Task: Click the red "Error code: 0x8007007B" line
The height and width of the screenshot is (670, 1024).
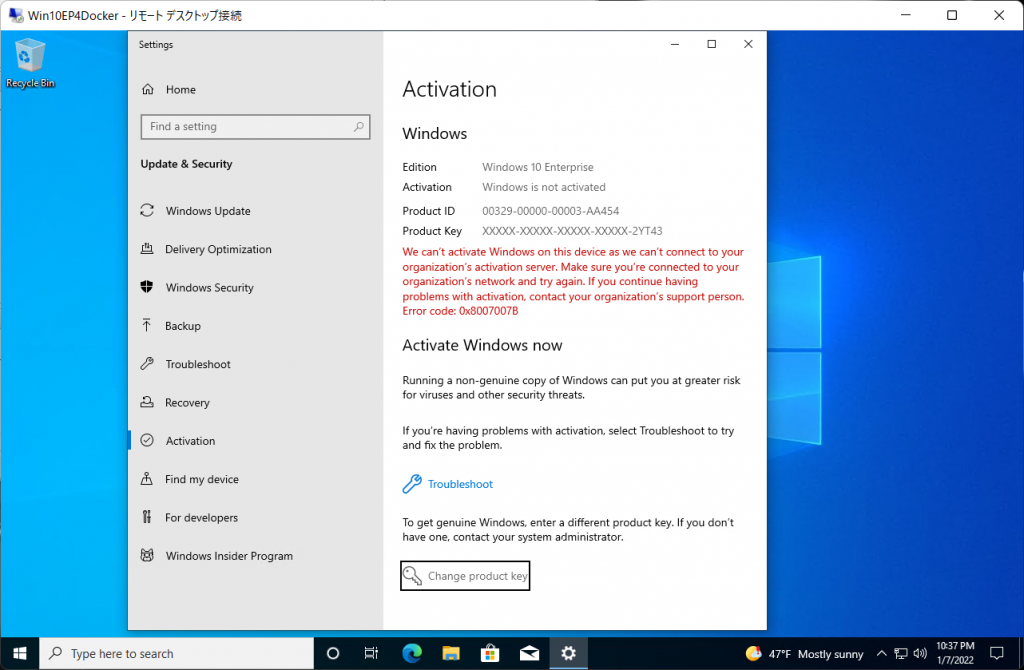Action: click(460, 311)
